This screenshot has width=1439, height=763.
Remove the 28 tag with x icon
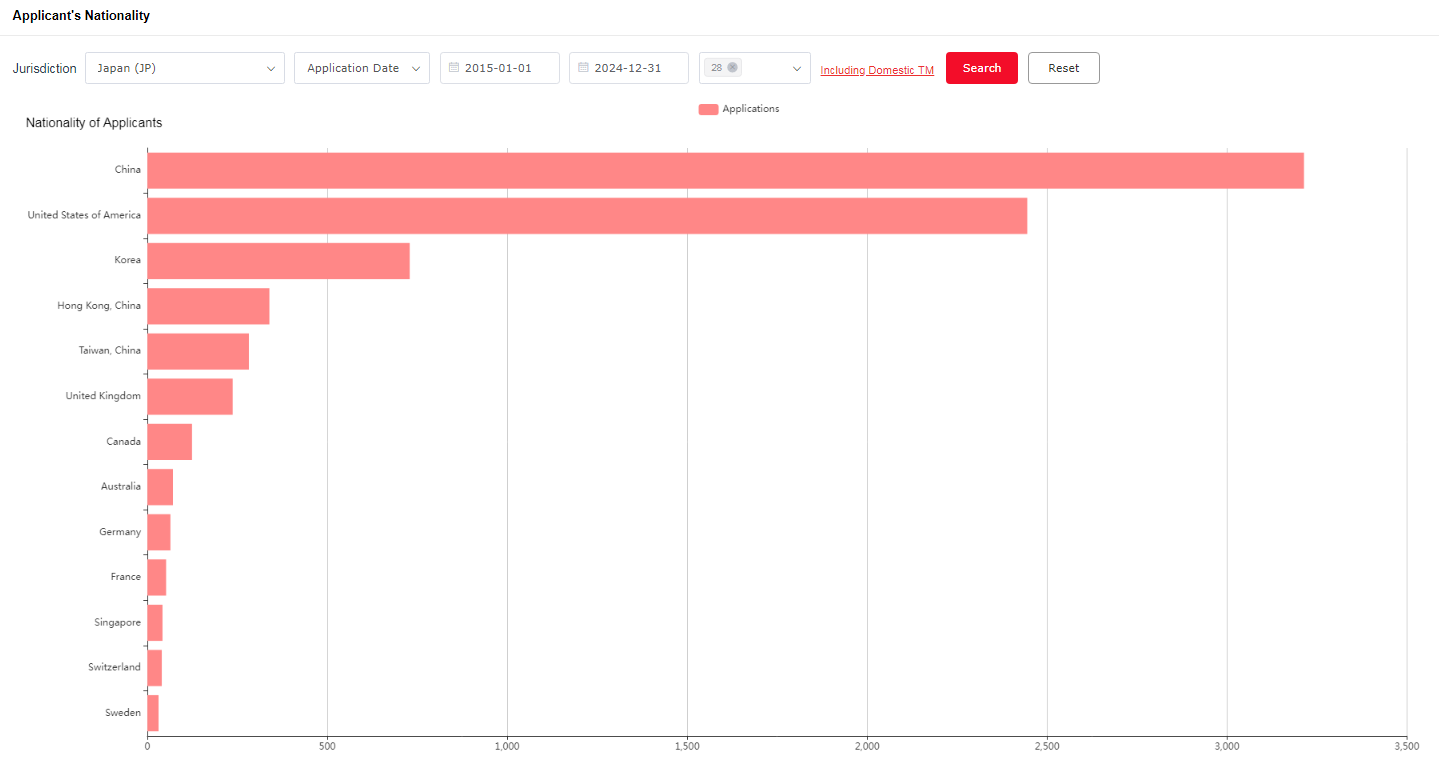point(732,68)
